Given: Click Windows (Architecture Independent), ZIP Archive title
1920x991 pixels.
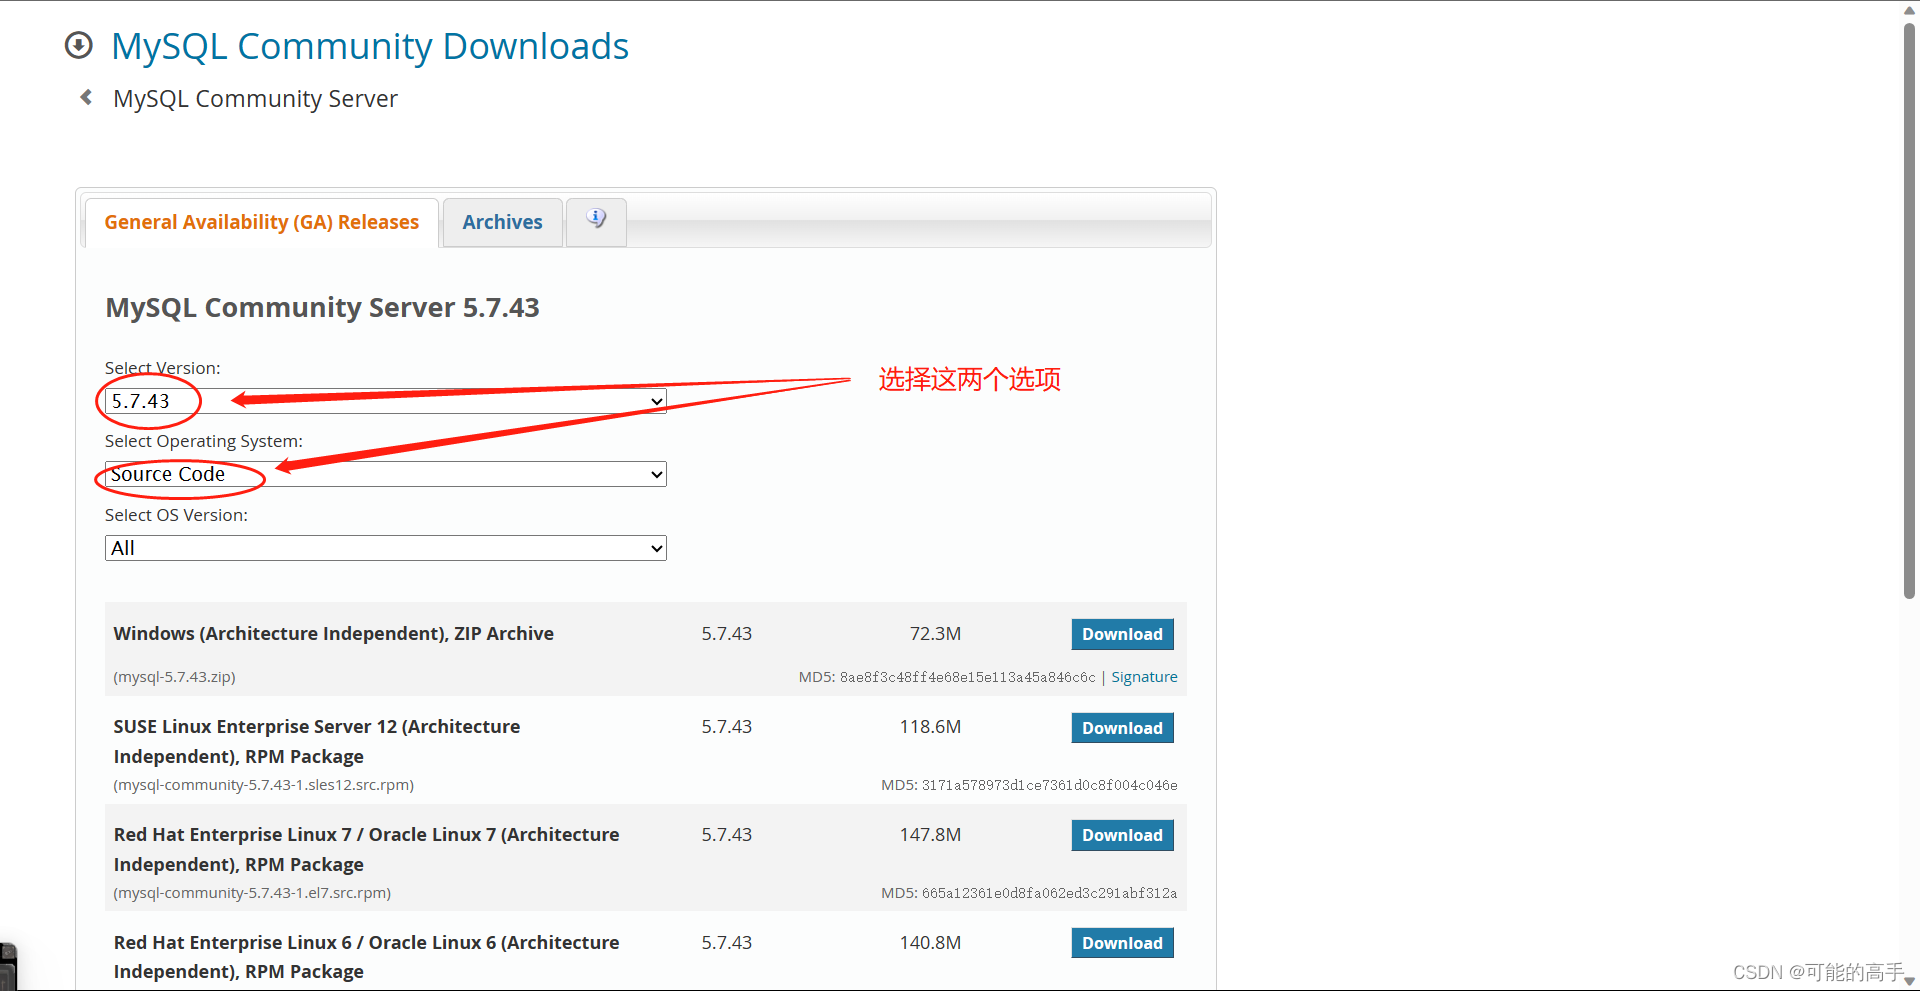Looking at the screenshot, I should tap(334, 634).
